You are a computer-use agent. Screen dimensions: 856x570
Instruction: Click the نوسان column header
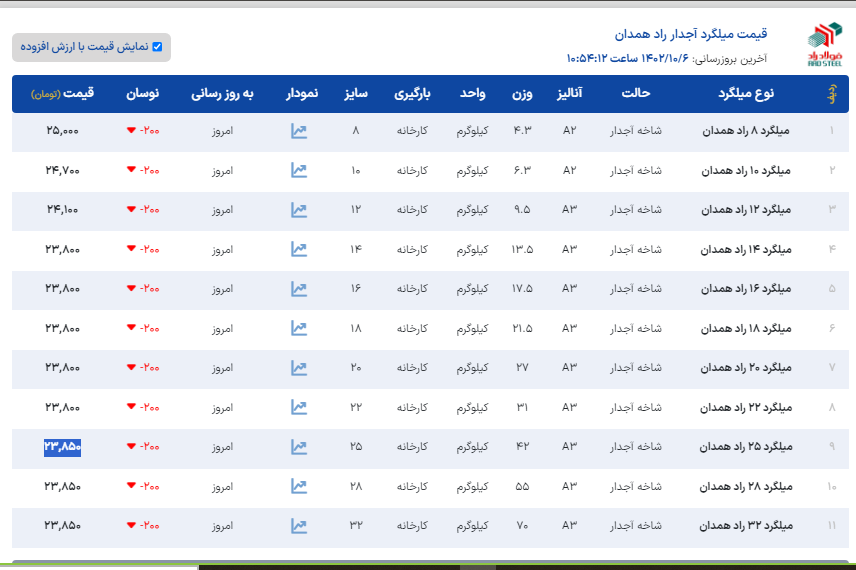(x=142, y=94)
